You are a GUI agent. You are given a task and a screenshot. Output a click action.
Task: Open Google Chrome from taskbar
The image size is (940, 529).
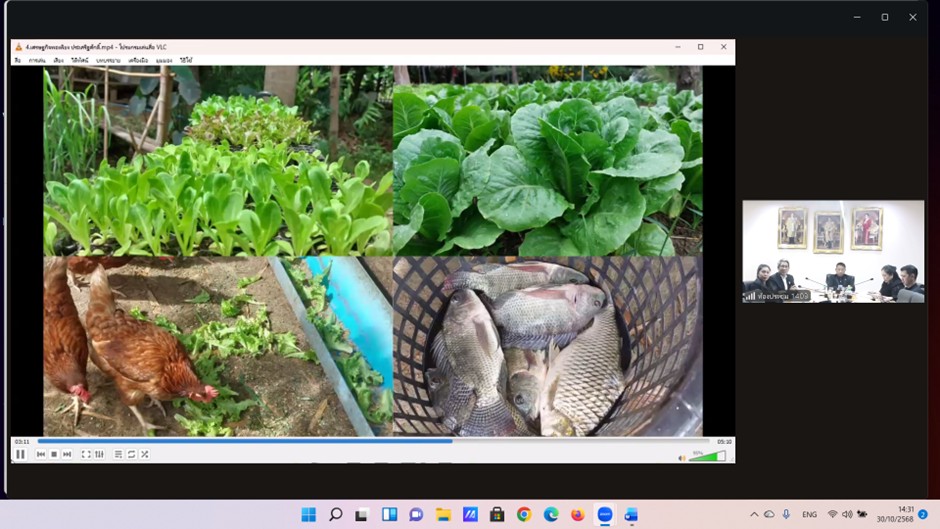tap(524, 514)
